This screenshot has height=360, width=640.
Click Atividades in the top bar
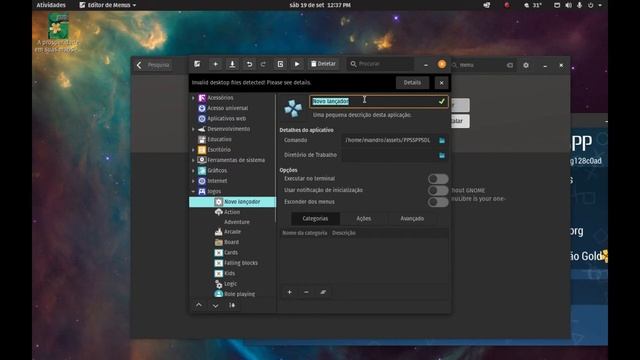(x=51, y=5)
